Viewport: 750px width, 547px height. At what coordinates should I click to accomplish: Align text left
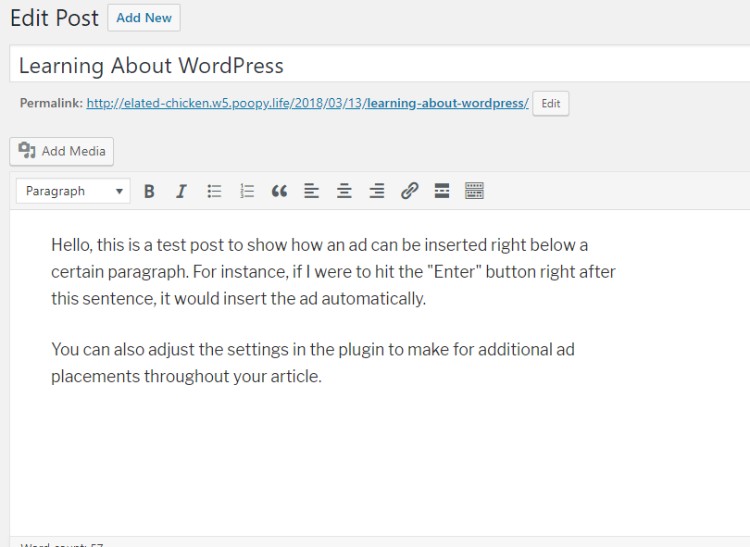(x=311, y=191)
